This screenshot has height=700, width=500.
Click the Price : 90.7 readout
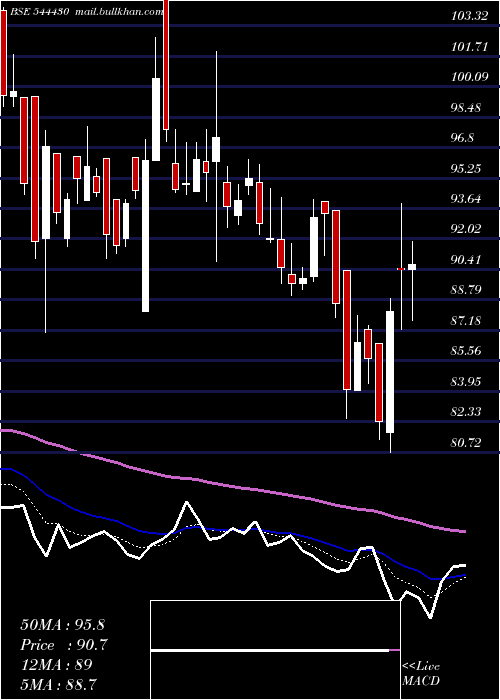pos(64,645)
